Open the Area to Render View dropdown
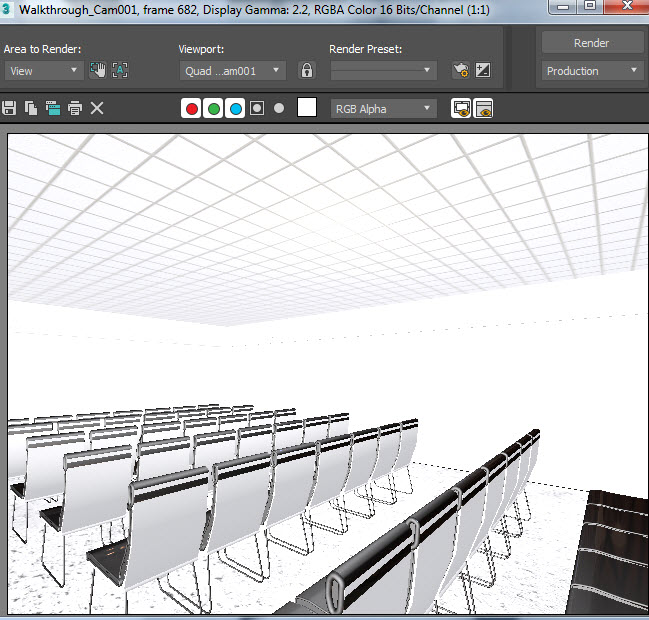This screenshot has width=649, height=620. [x=44, y=71]
